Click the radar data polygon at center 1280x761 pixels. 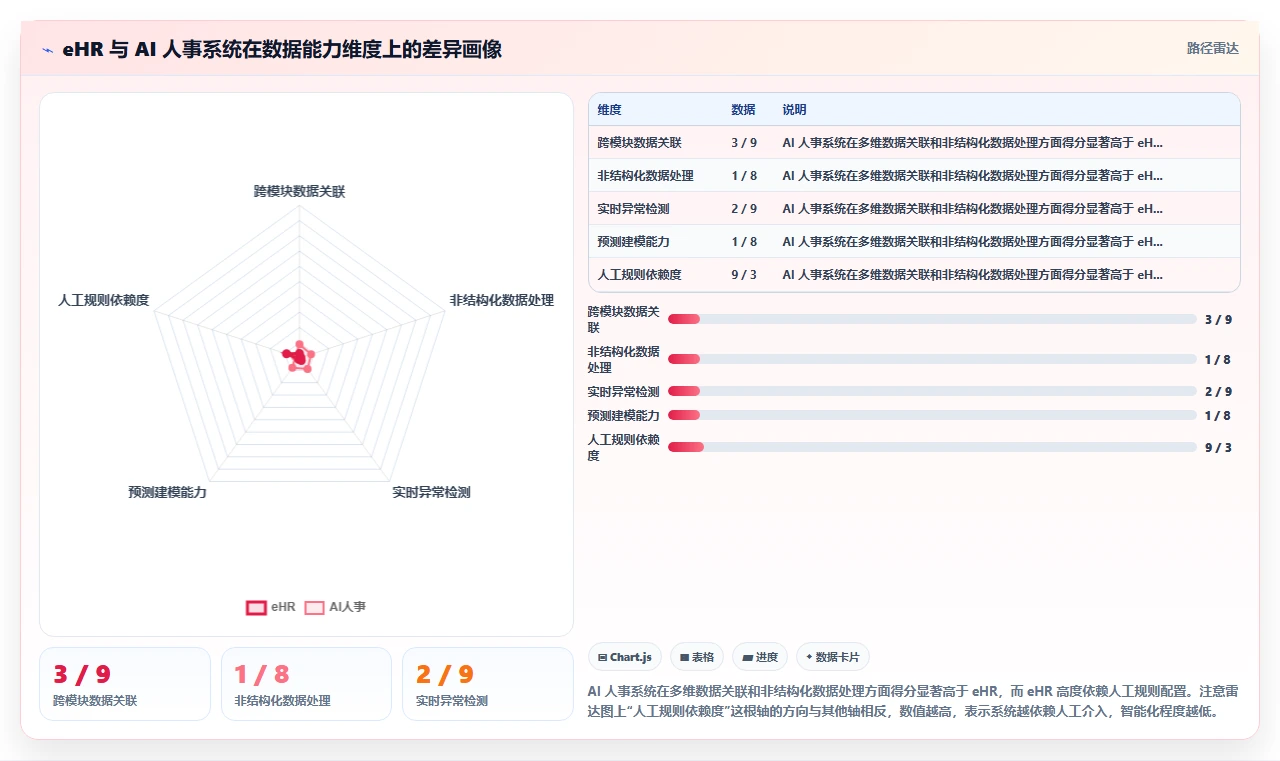pos(299,357)
